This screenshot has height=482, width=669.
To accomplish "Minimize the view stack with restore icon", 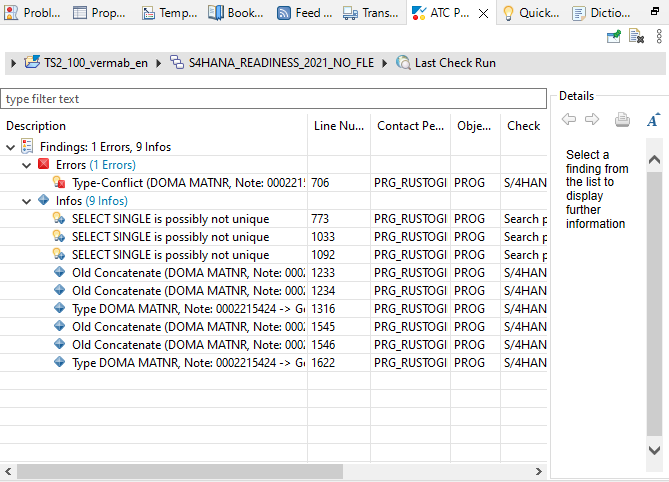I will (656, 12).
